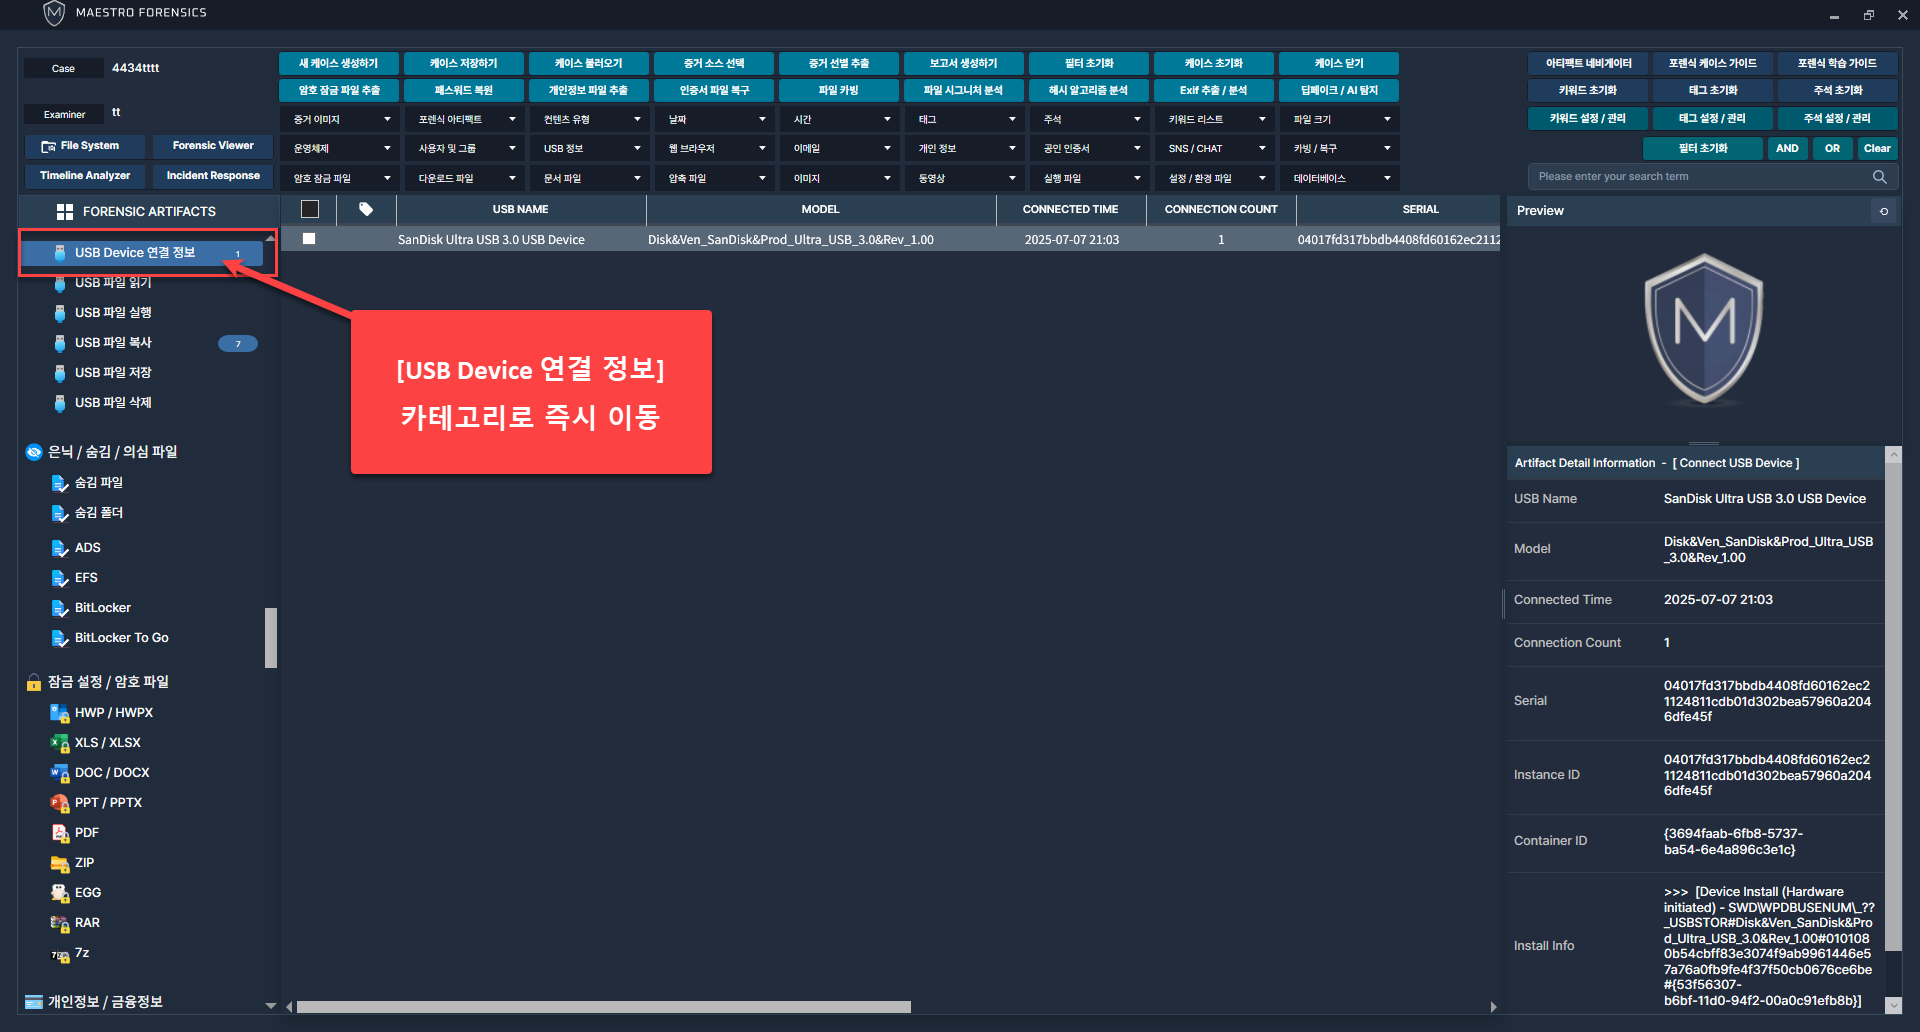Select the AND search operator toggle
The image size is (1920, 1032).
pyautogui.click(x=1787, y=148)
